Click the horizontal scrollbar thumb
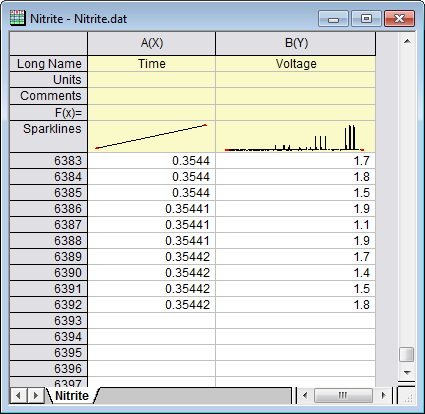Viewport: 425px width, 414px height. (x=343, y=396)
